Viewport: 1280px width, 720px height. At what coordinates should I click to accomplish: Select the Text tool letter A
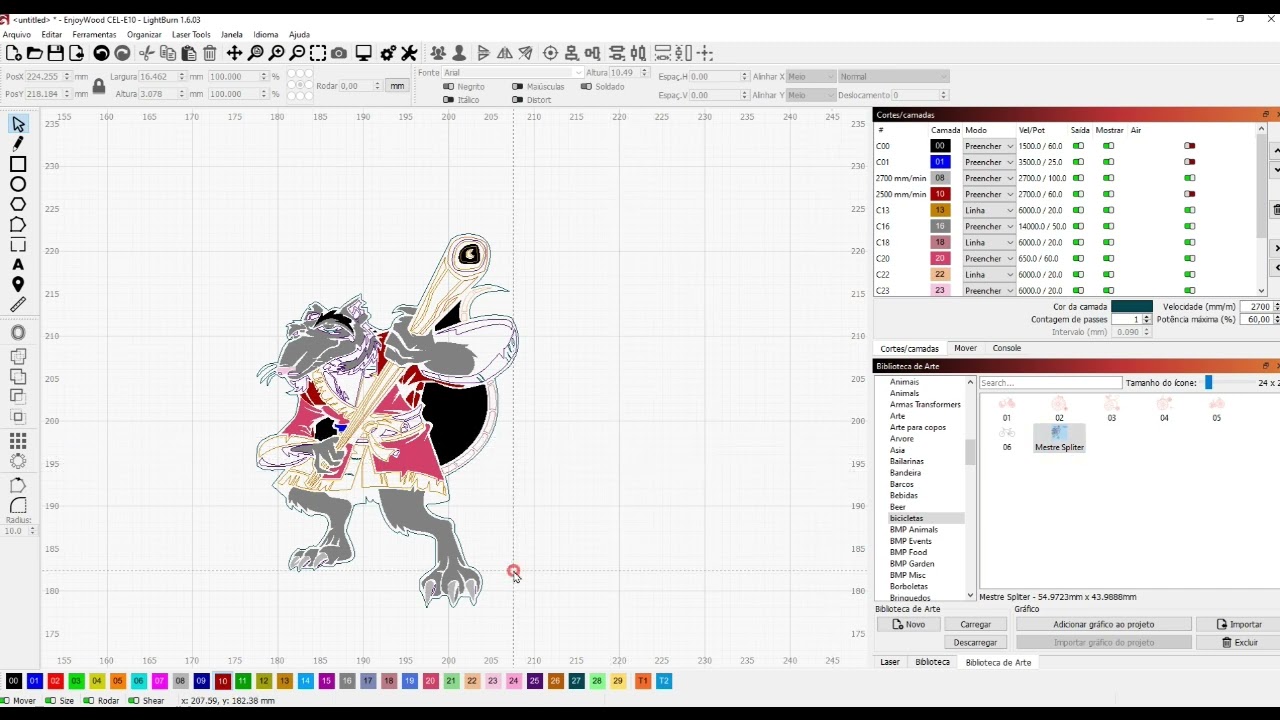point(18,265)
